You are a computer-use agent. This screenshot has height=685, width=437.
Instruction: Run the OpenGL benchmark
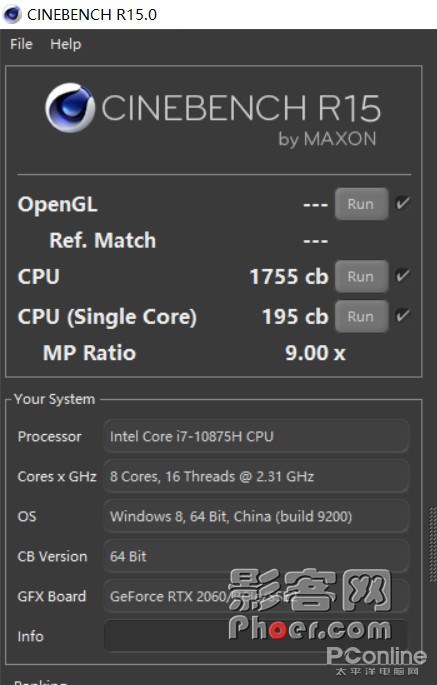point(361,204)
